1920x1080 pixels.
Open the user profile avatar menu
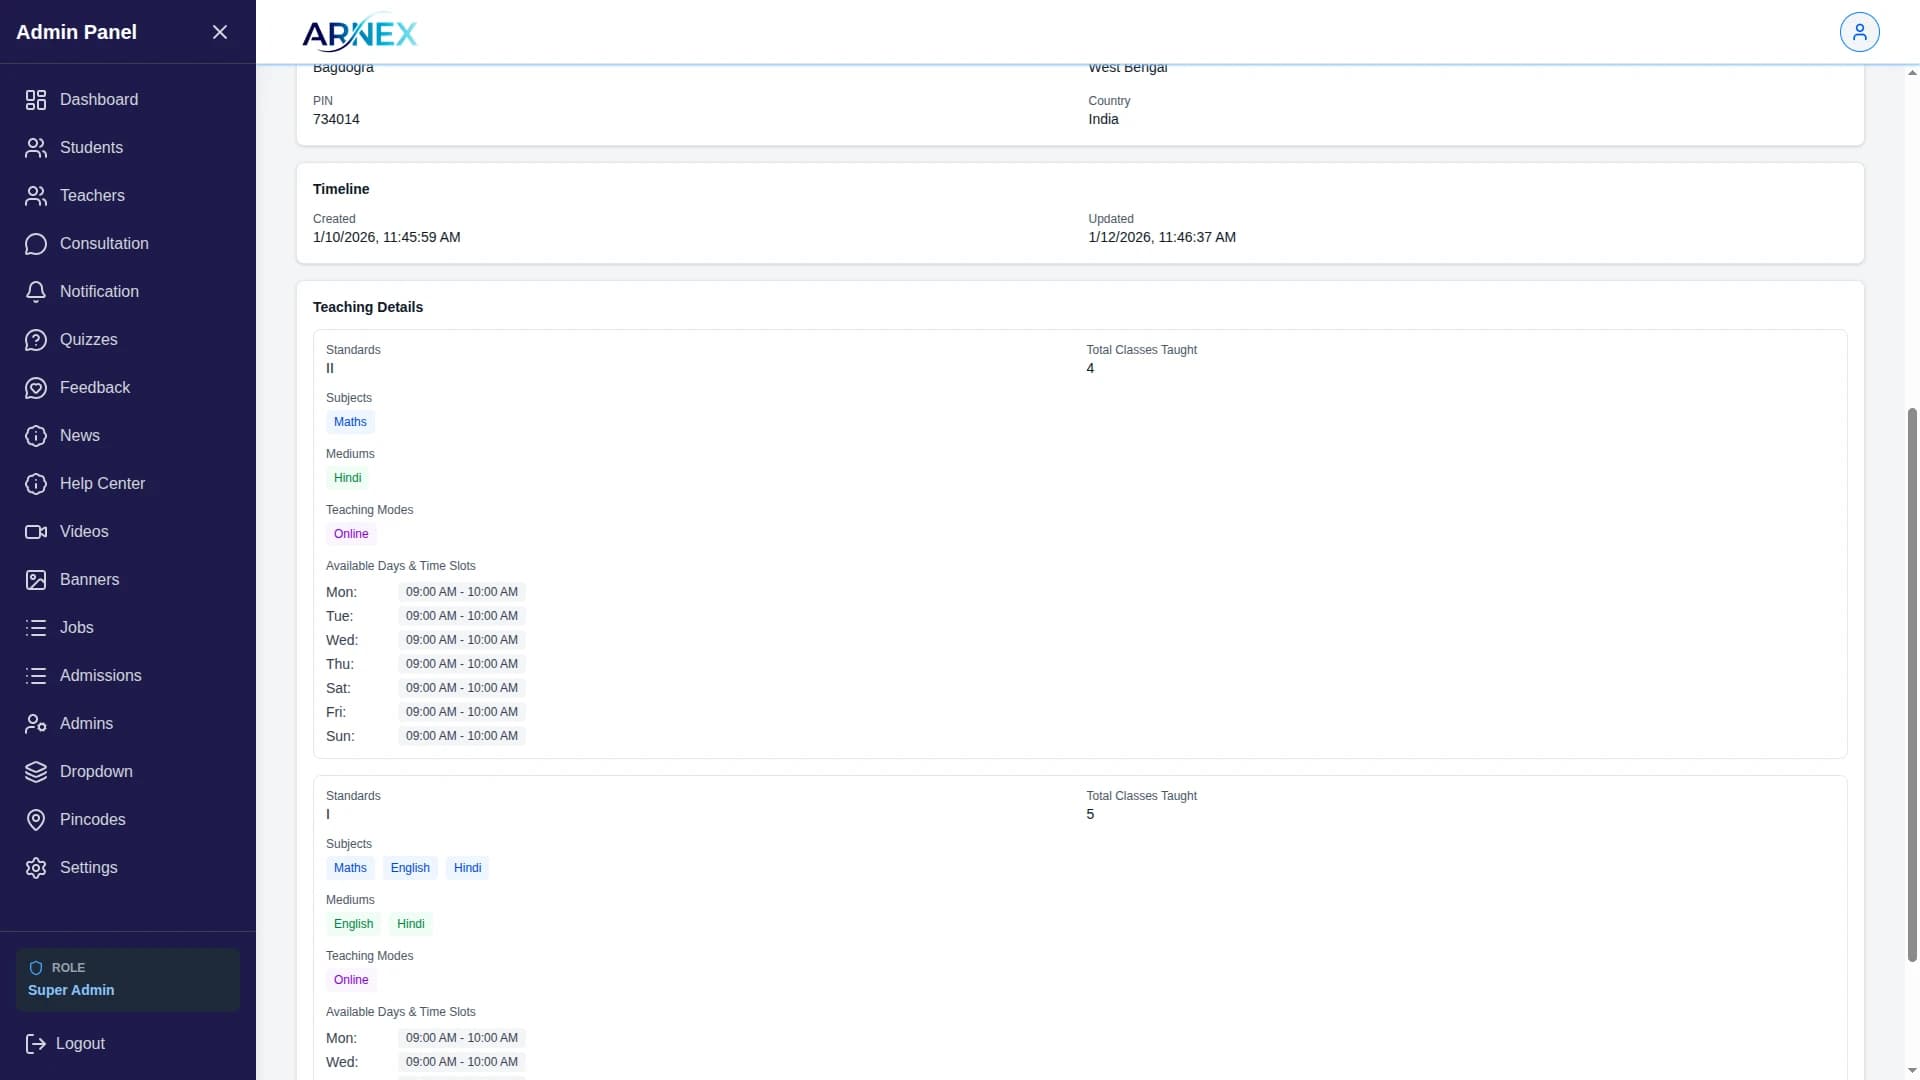point(1859,32)
